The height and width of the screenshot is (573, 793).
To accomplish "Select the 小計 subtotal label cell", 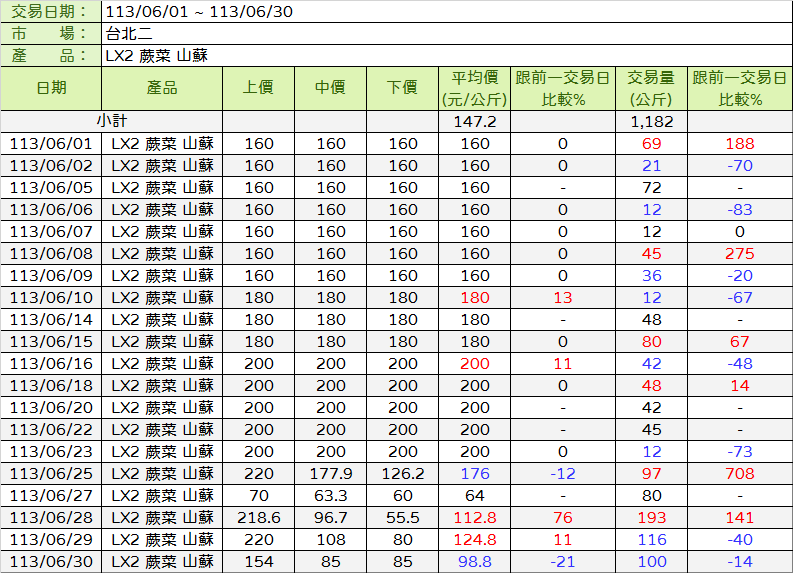I will 111,121.
